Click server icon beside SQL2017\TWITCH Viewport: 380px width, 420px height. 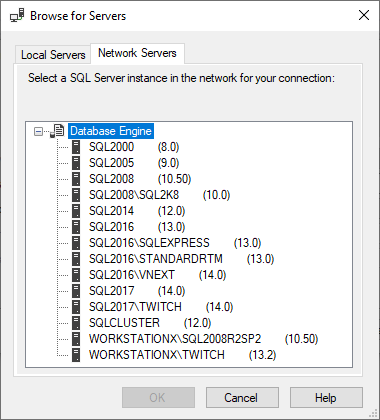tap(76, 307)
